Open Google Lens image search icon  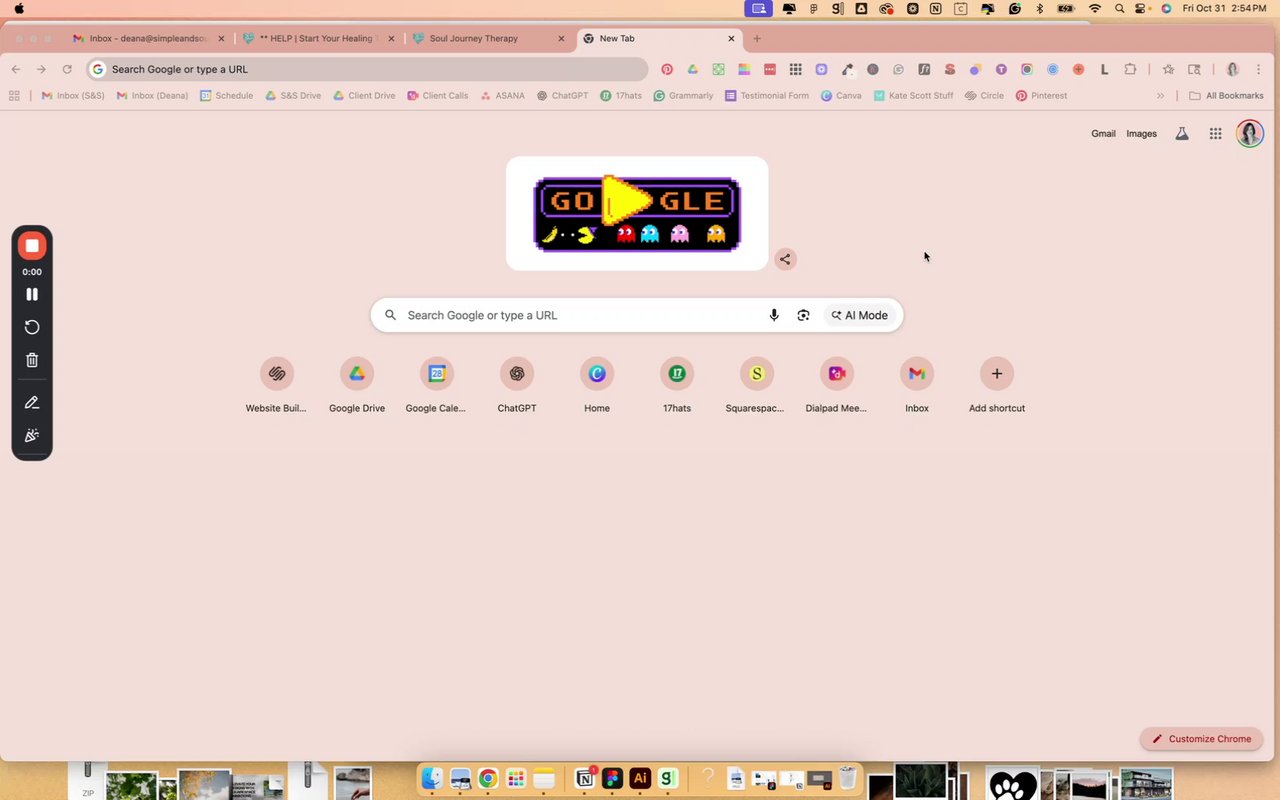(x=803, y=315)
